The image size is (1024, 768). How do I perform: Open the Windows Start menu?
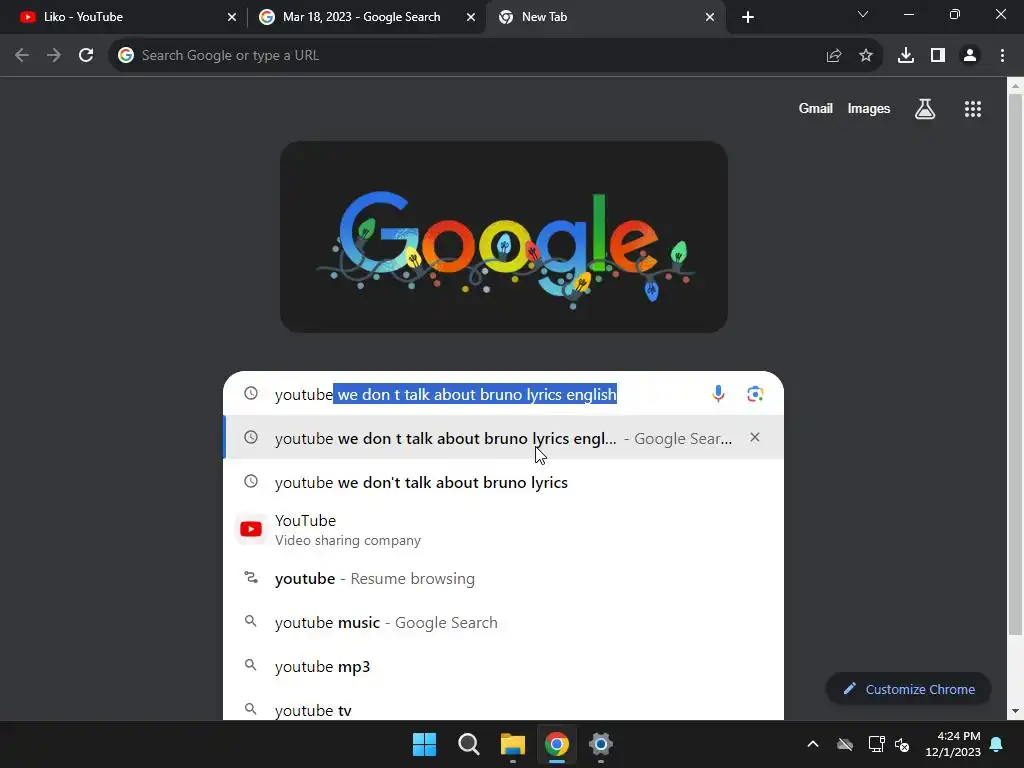(x=424, y=744)
